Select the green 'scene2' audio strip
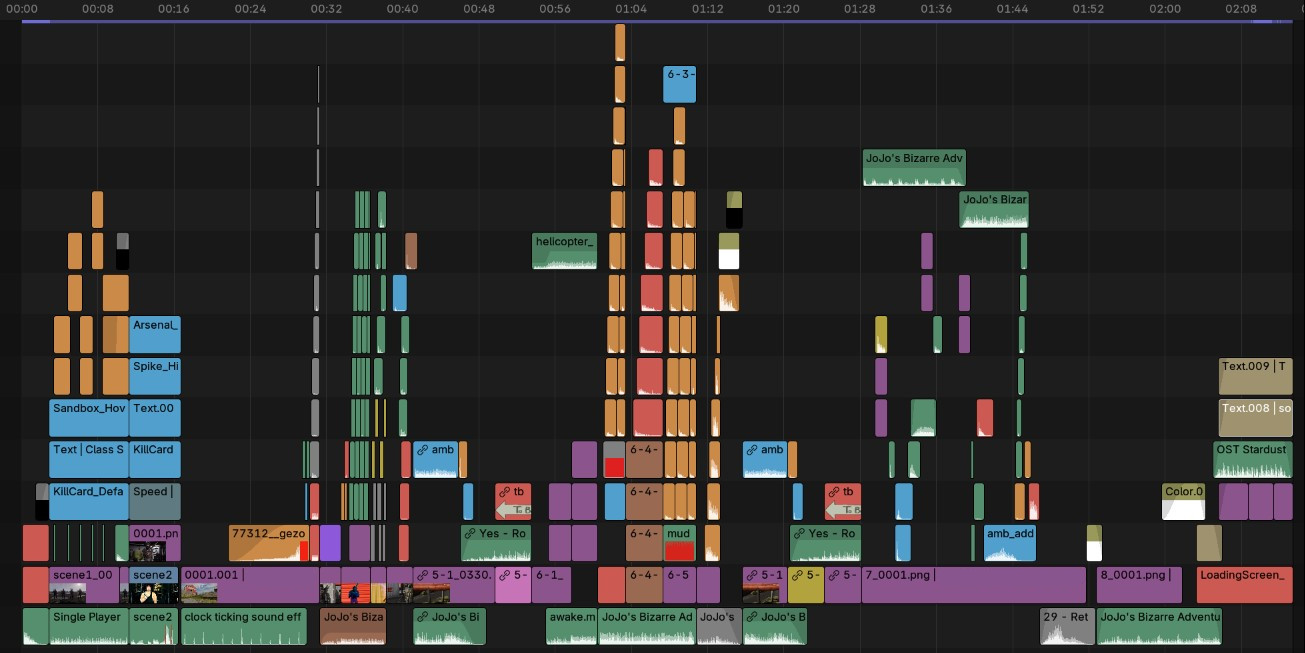The image size is (1305, 653). tap(155, 627)
